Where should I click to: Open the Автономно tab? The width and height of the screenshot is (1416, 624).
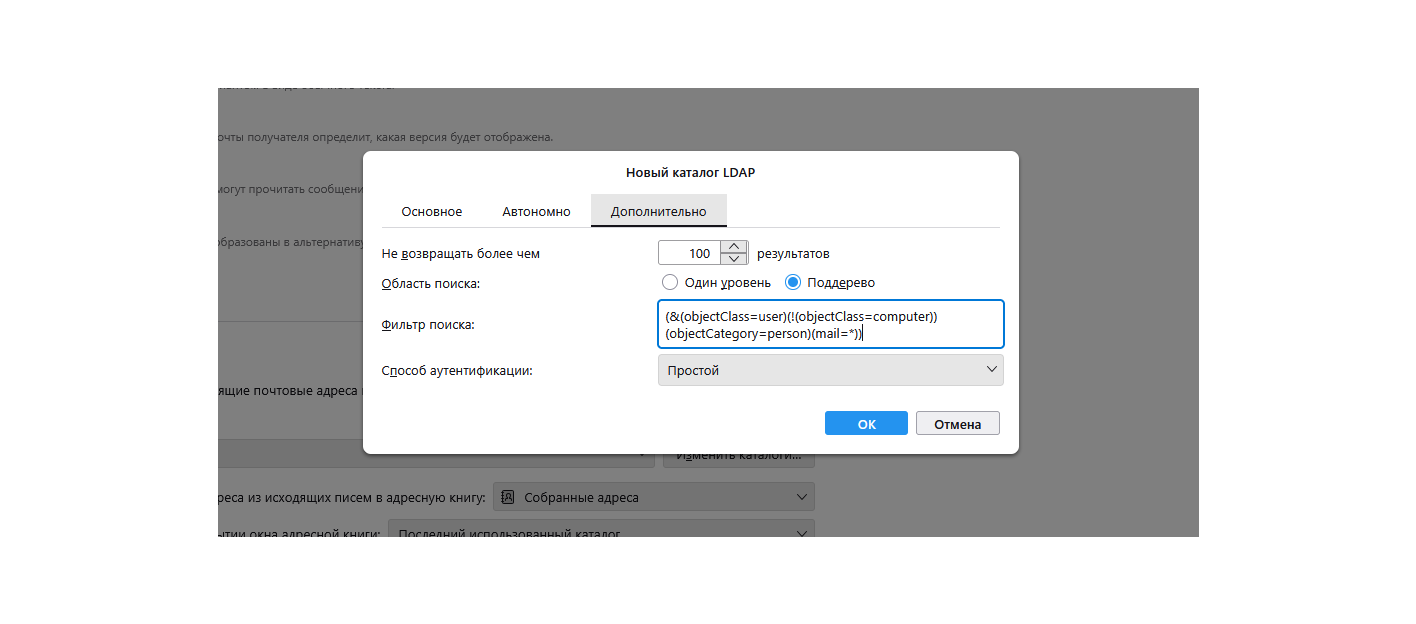(x=536, y=211)
